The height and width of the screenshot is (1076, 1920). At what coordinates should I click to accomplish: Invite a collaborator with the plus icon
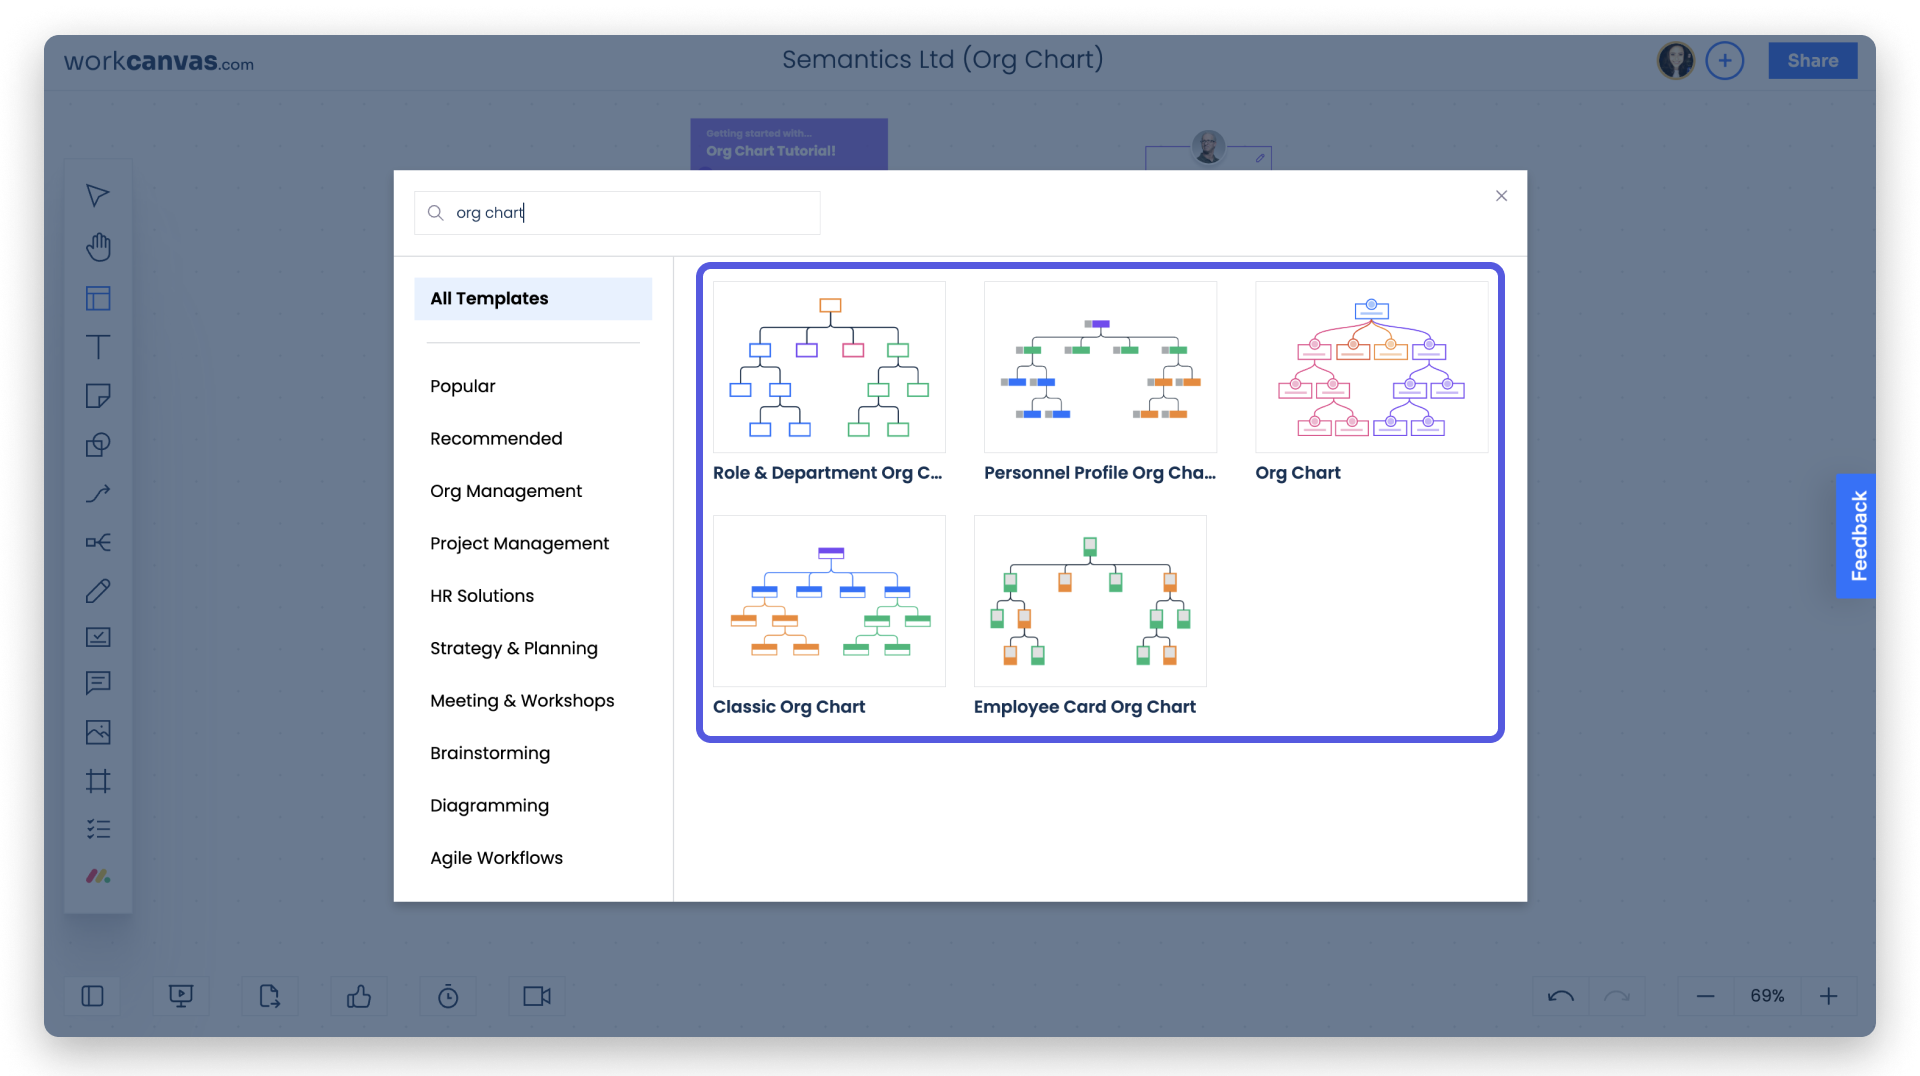1725,61
